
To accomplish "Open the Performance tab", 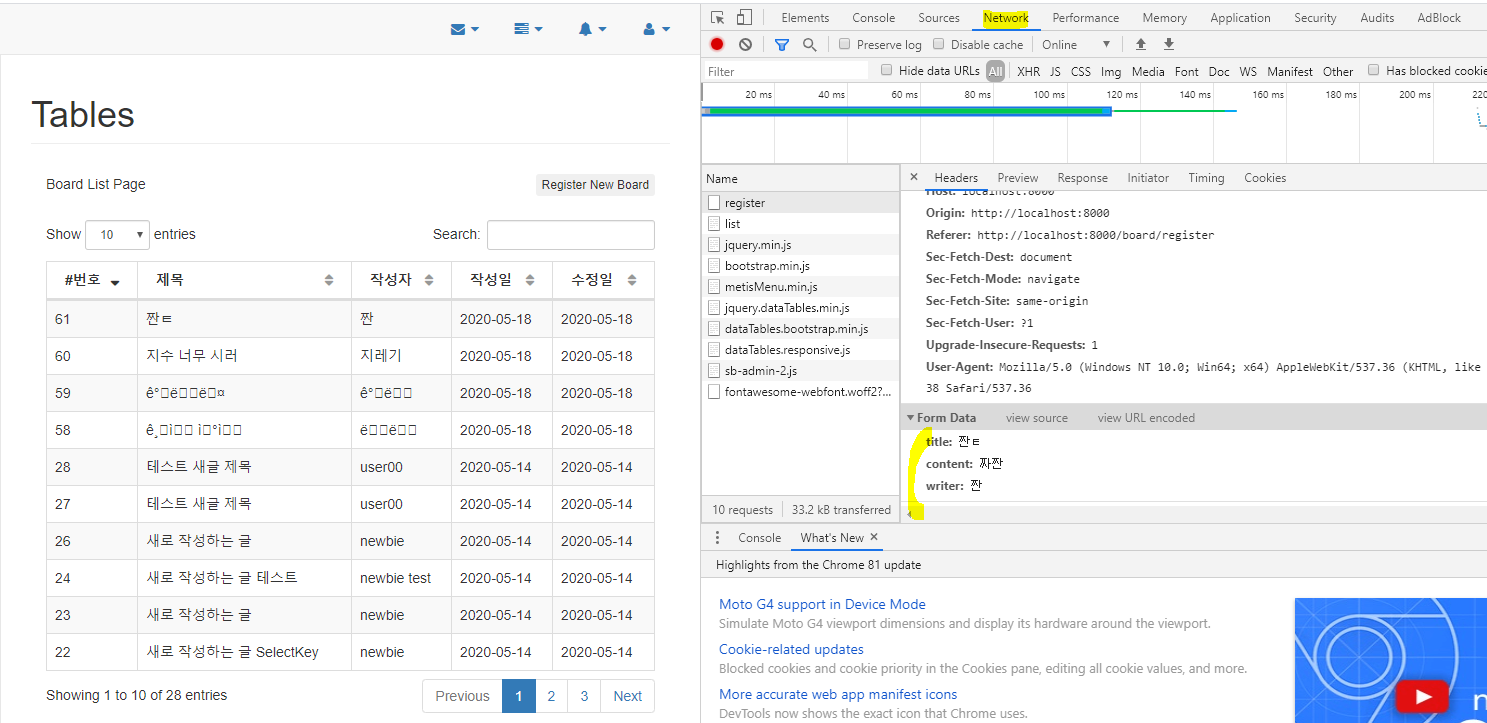I will 1085,18.
